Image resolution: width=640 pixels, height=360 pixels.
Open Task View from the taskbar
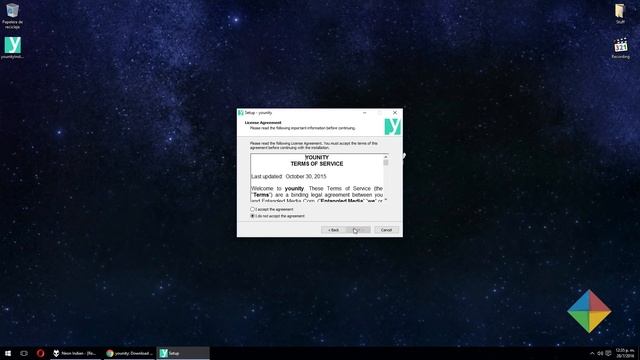coord(24,353)
